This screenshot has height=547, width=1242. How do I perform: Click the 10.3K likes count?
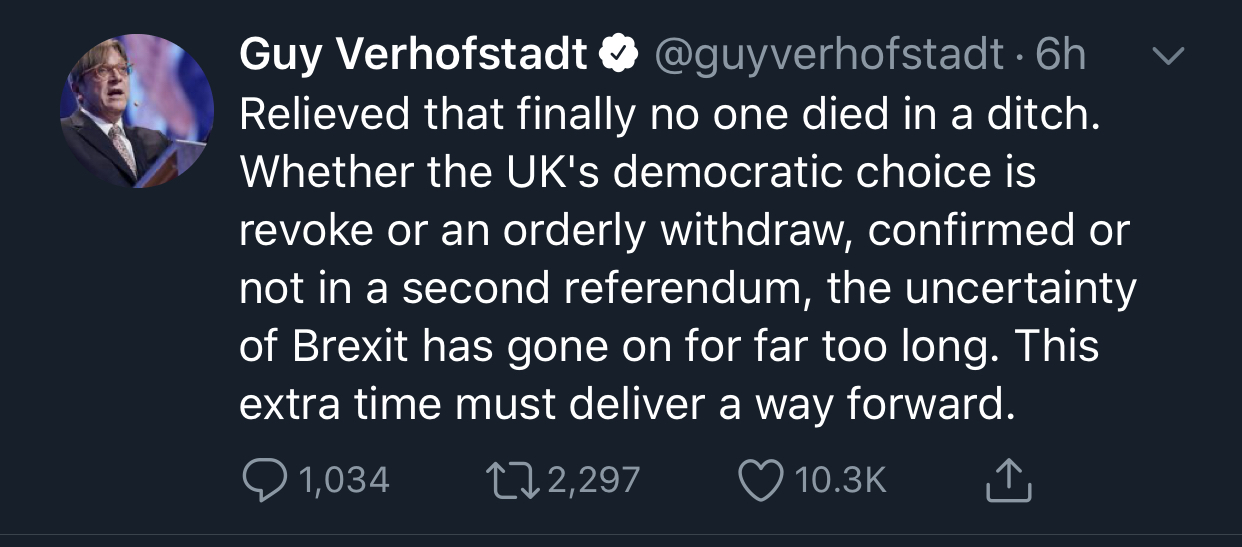click(841, 481)
